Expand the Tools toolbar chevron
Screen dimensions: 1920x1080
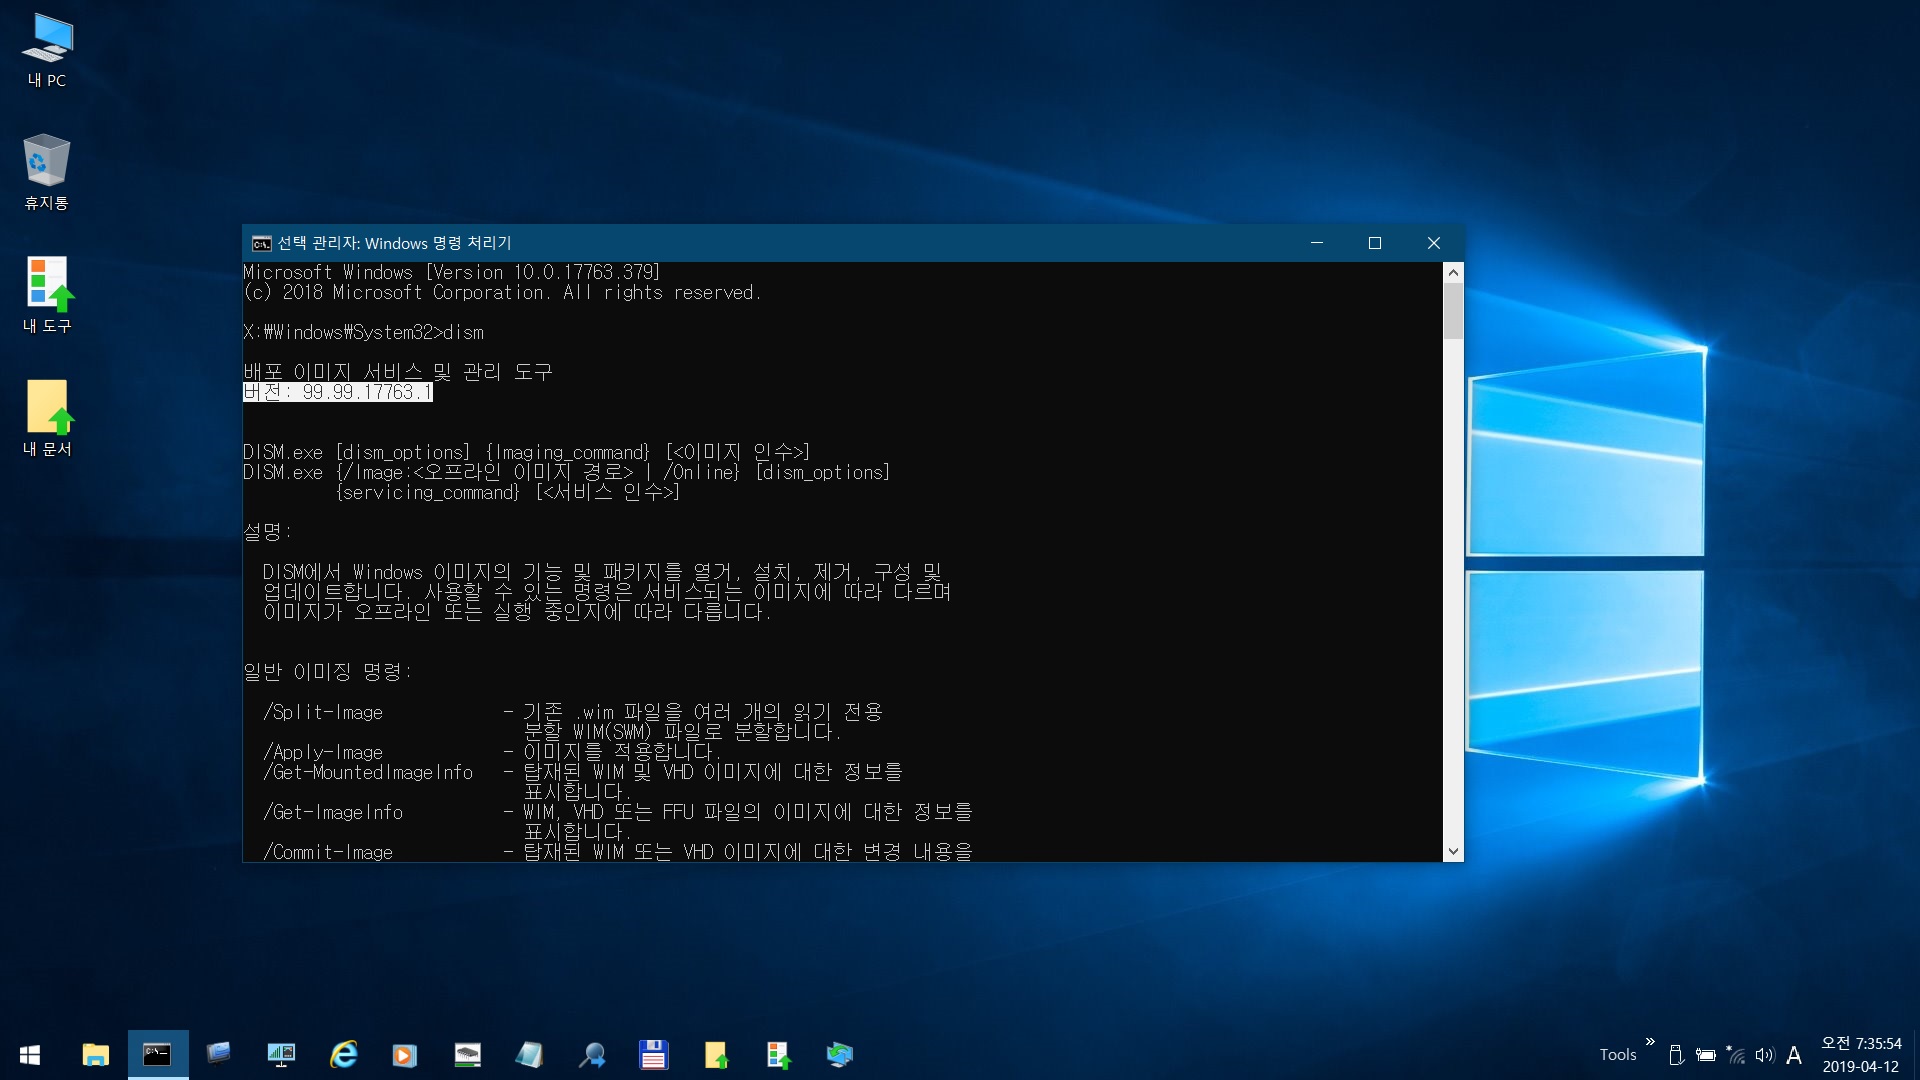(1650, 1042)
